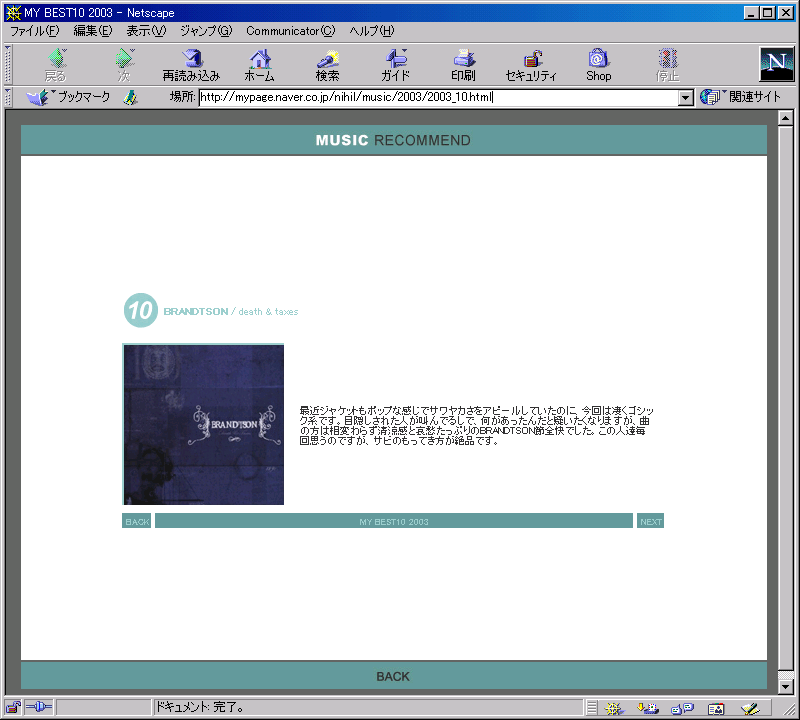Reload the page with 再読み込み

pos(191,65)
